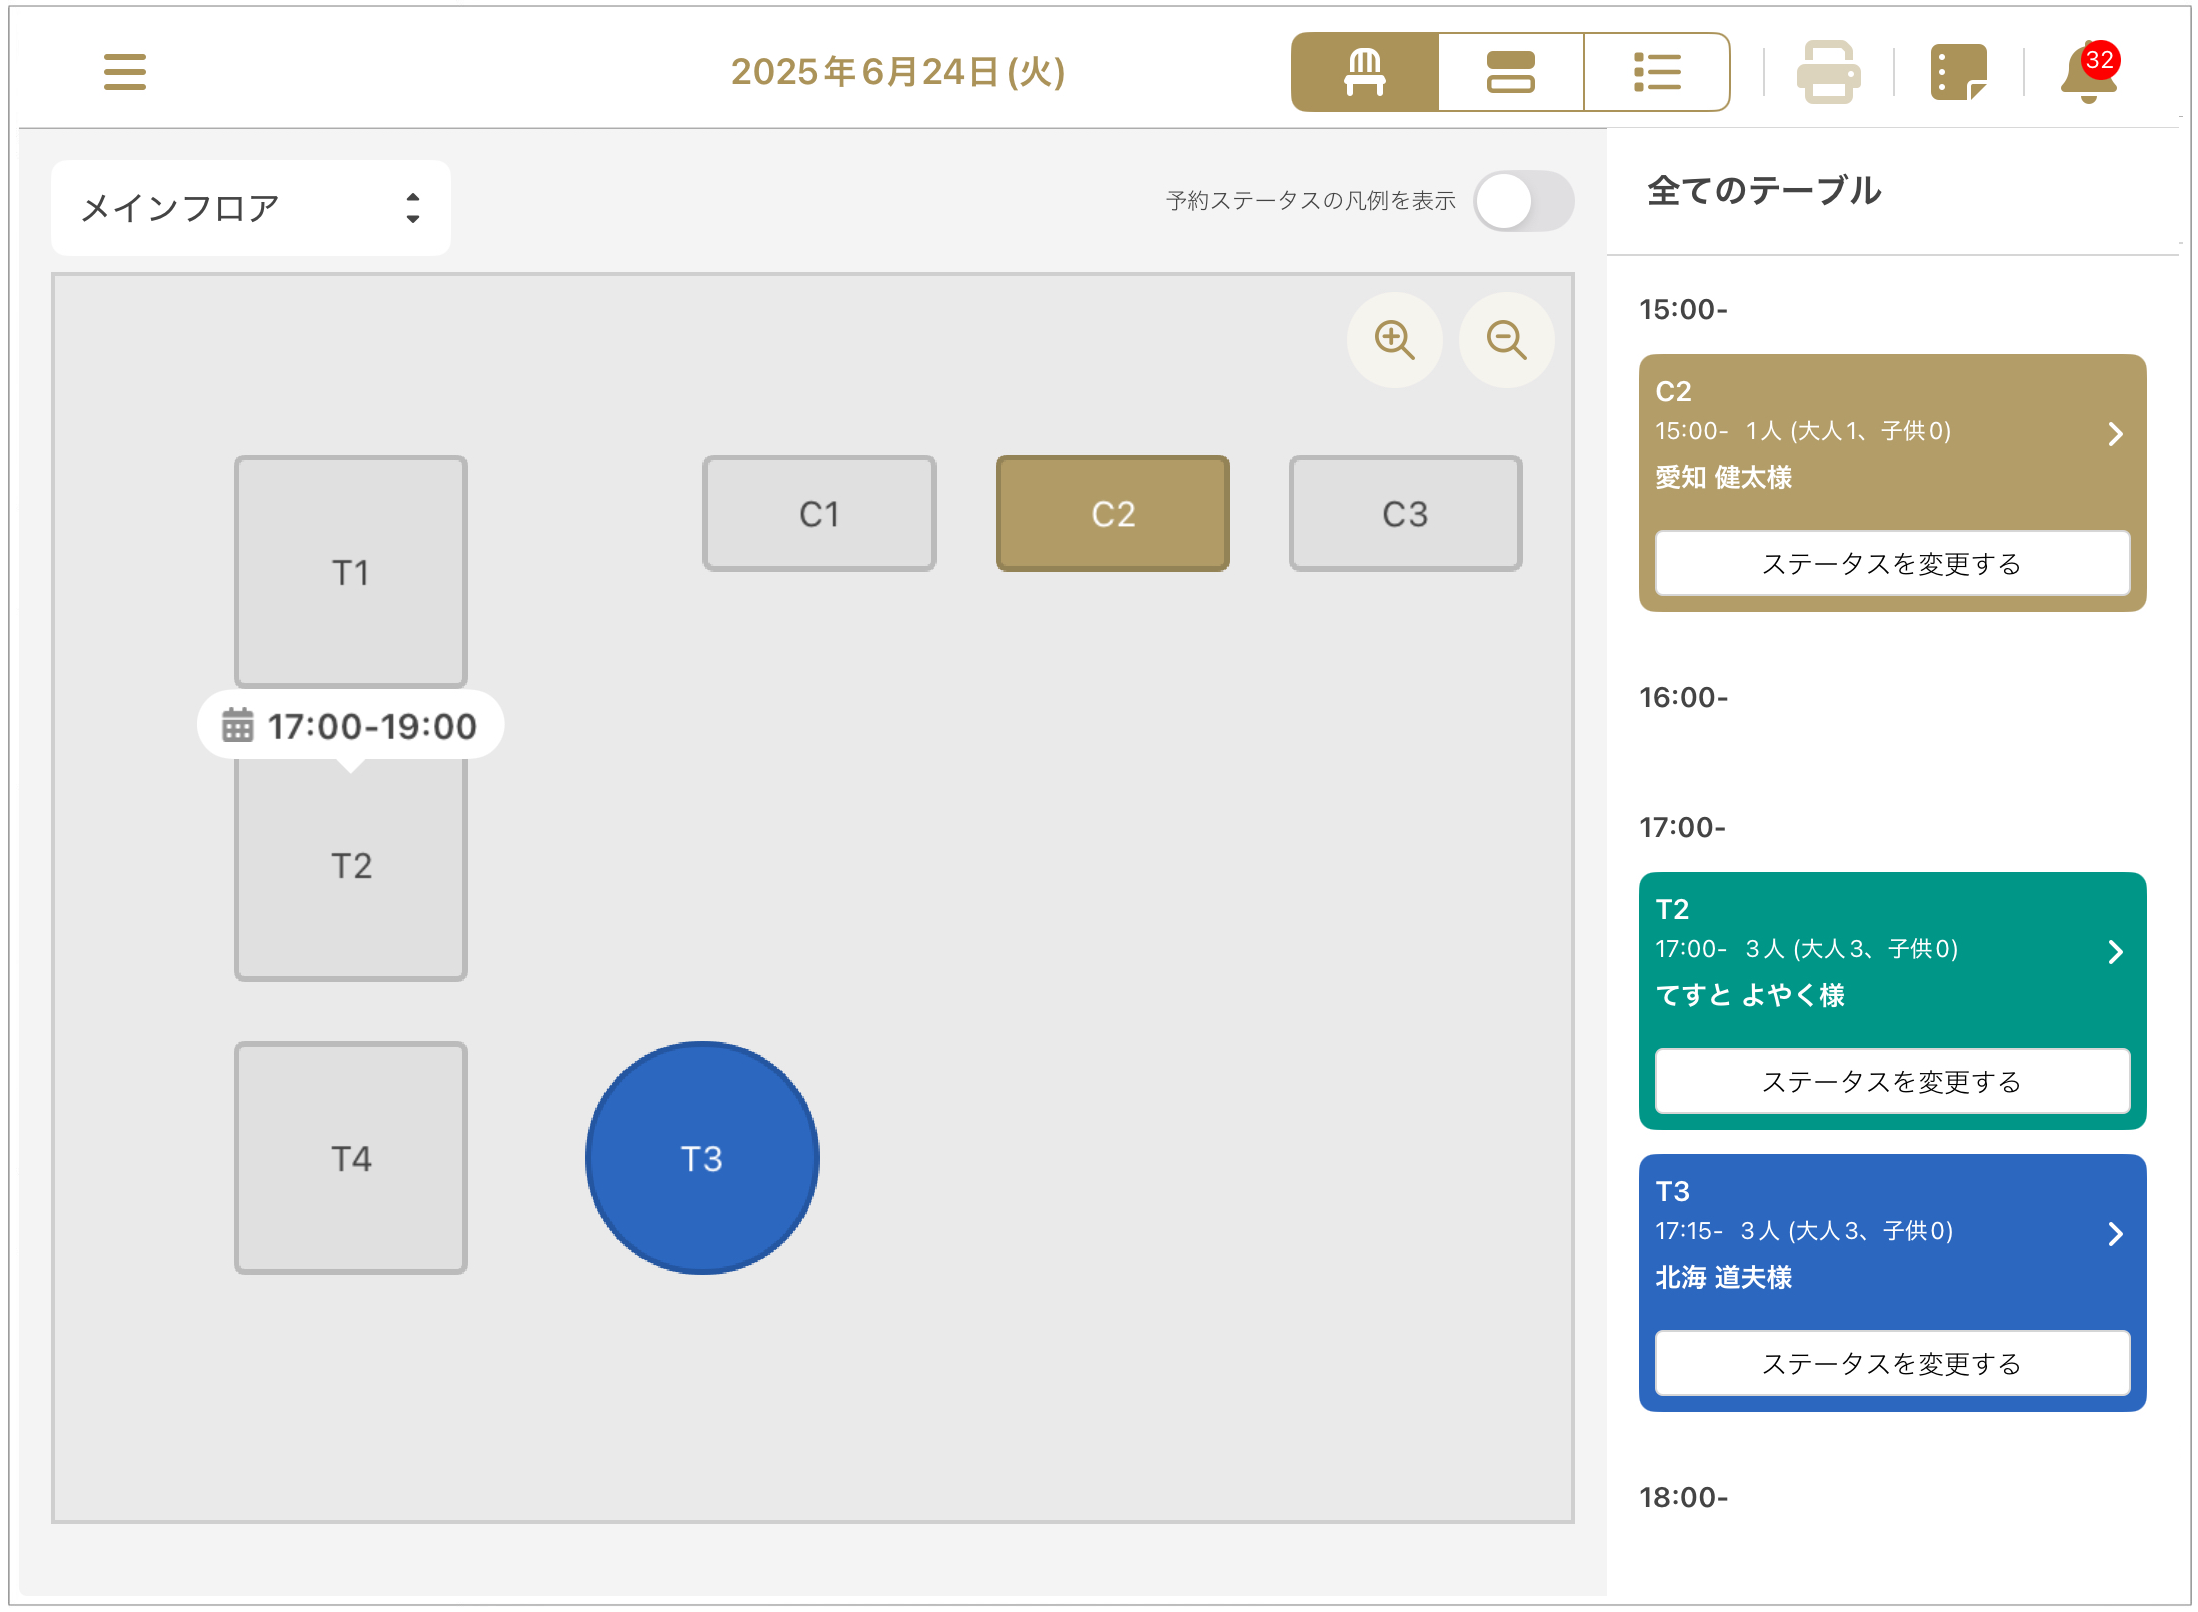
Task: Select table T4 on floor map
Action: point(351,1158)
